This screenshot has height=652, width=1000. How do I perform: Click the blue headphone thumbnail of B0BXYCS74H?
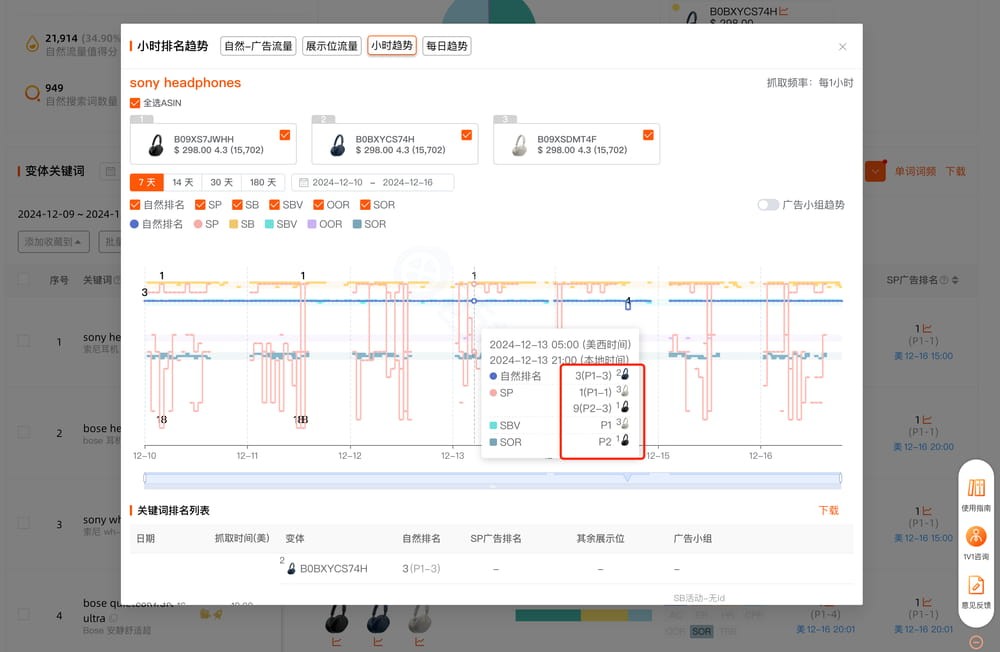click(337, 145)
